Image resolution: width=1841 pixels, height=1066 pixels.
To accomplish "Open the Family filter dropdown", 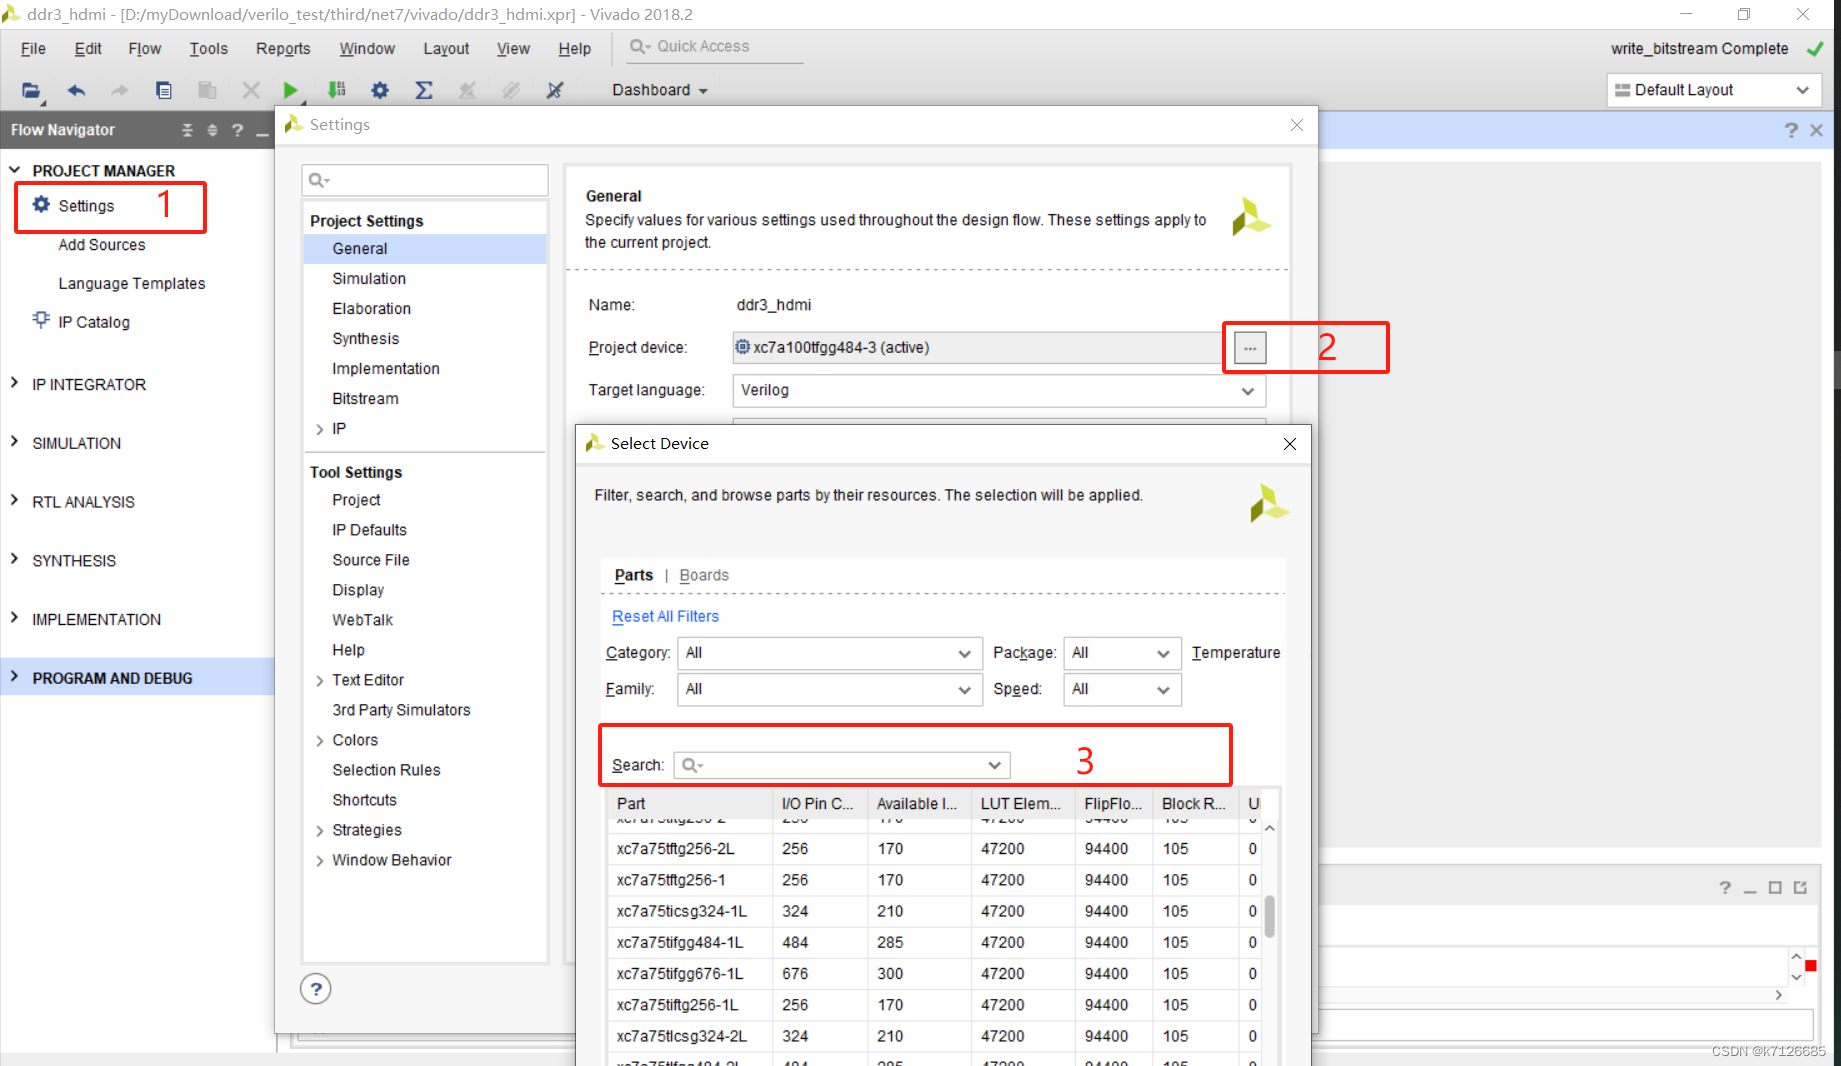I will click(x=829, y=689).
